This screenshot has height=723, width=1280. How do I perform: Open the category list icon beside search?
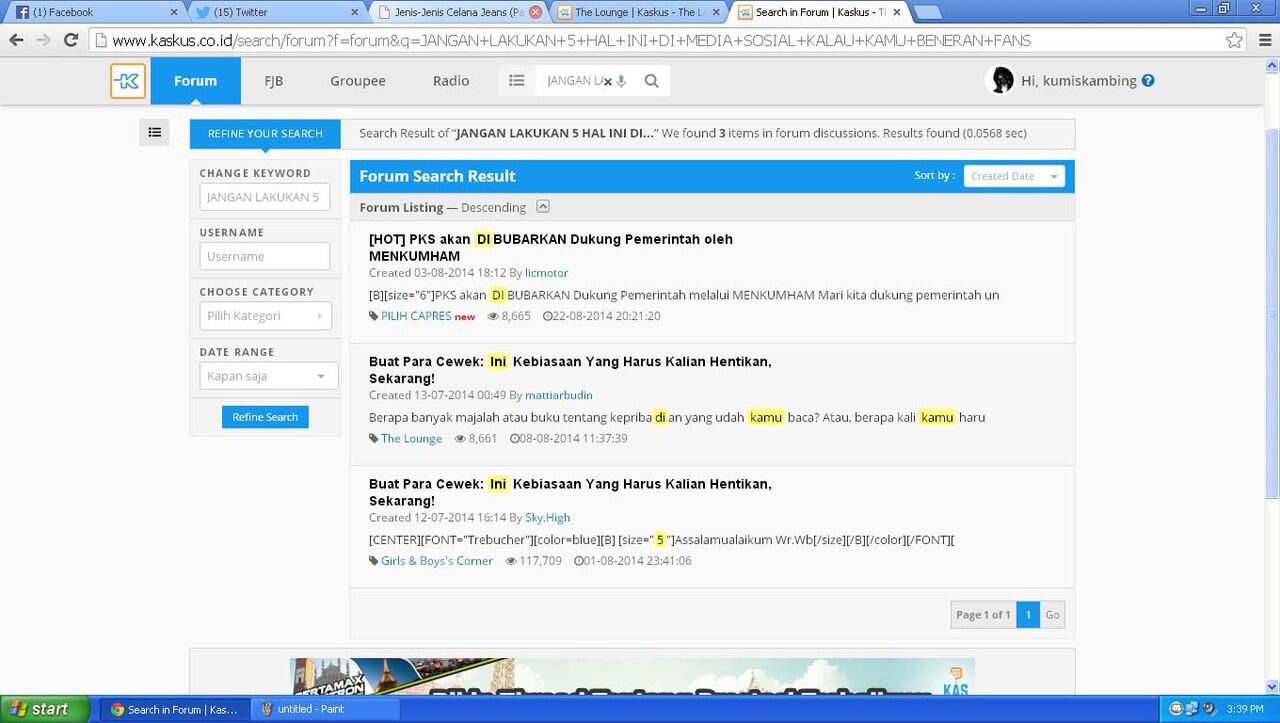516,81
